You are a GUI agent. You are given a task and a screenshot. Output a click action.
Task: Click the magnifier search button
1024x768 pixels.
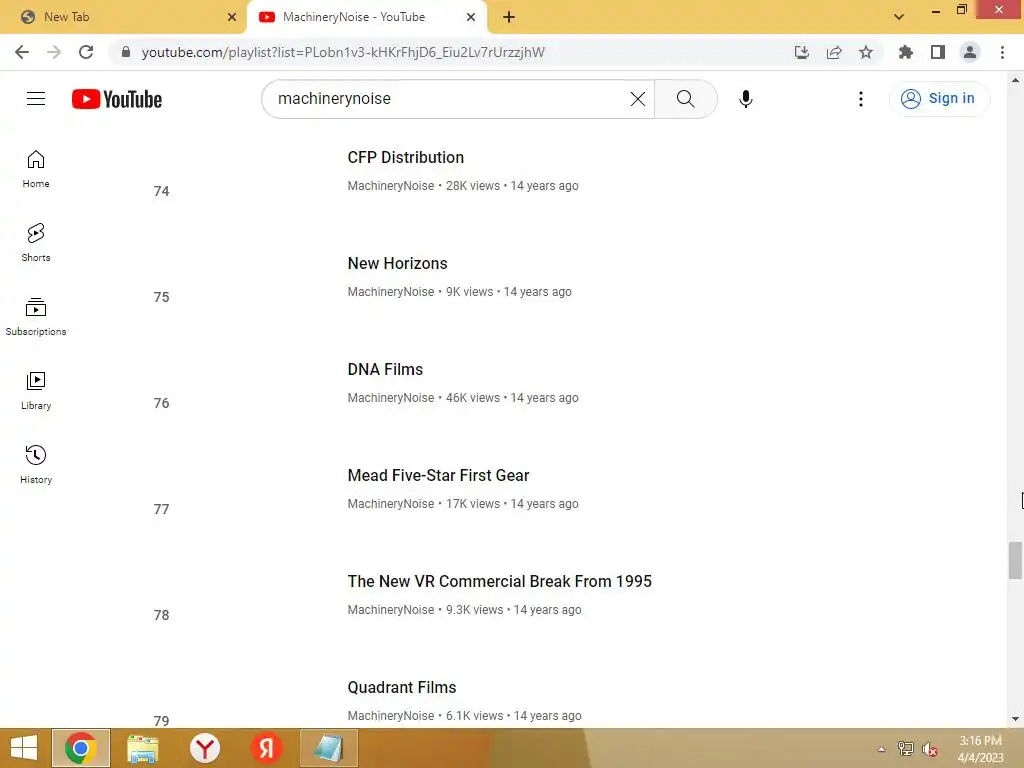685,99
